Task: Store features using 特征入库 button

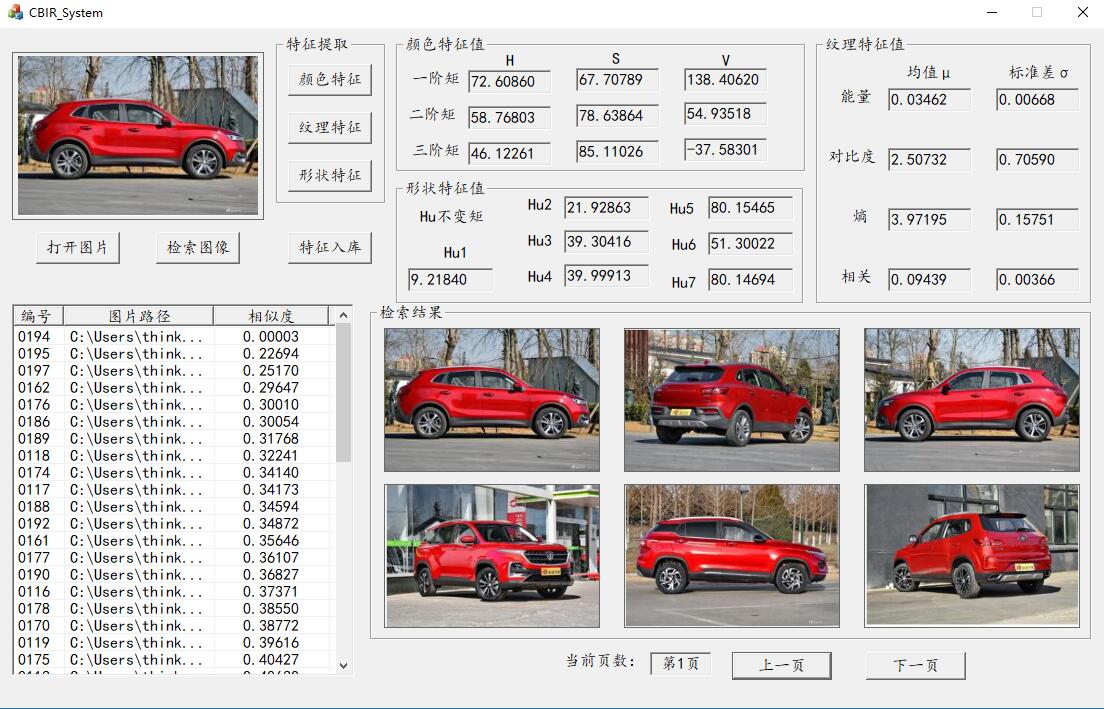Action: click(330, 248)
